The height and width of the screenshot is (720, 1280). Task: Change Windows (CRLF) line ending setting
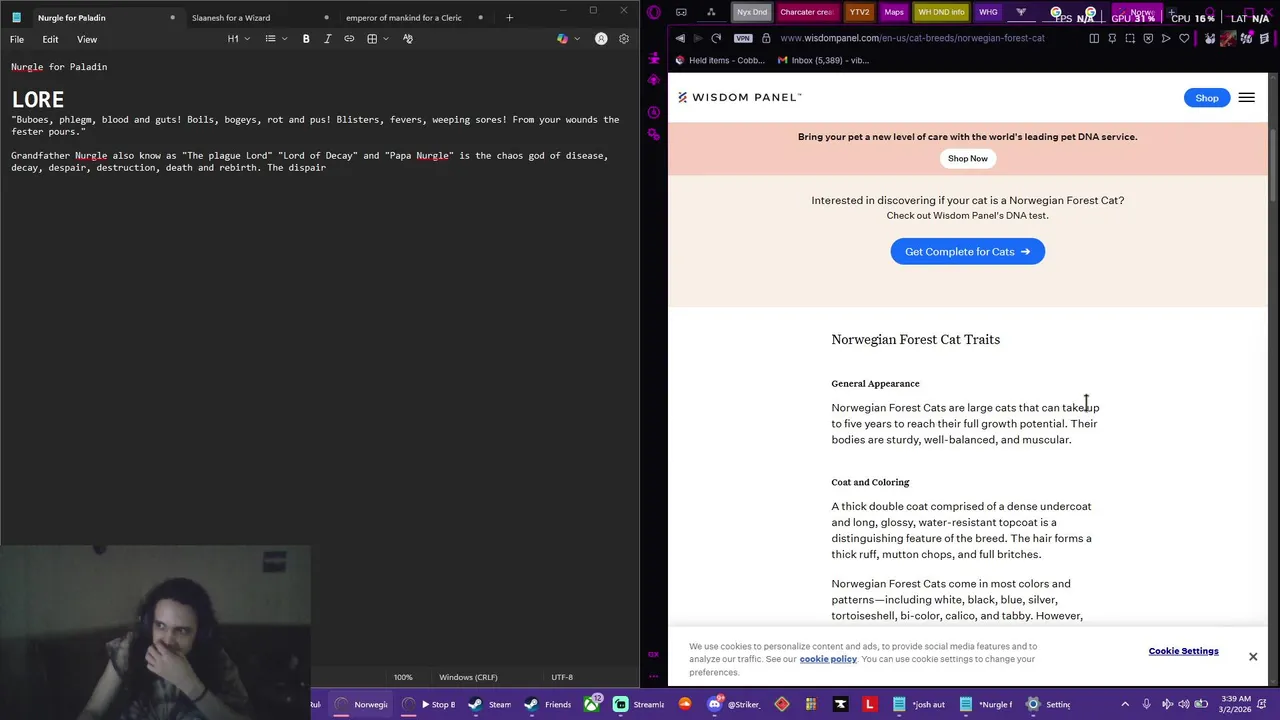pyautogui.click(x=468, y=677)
